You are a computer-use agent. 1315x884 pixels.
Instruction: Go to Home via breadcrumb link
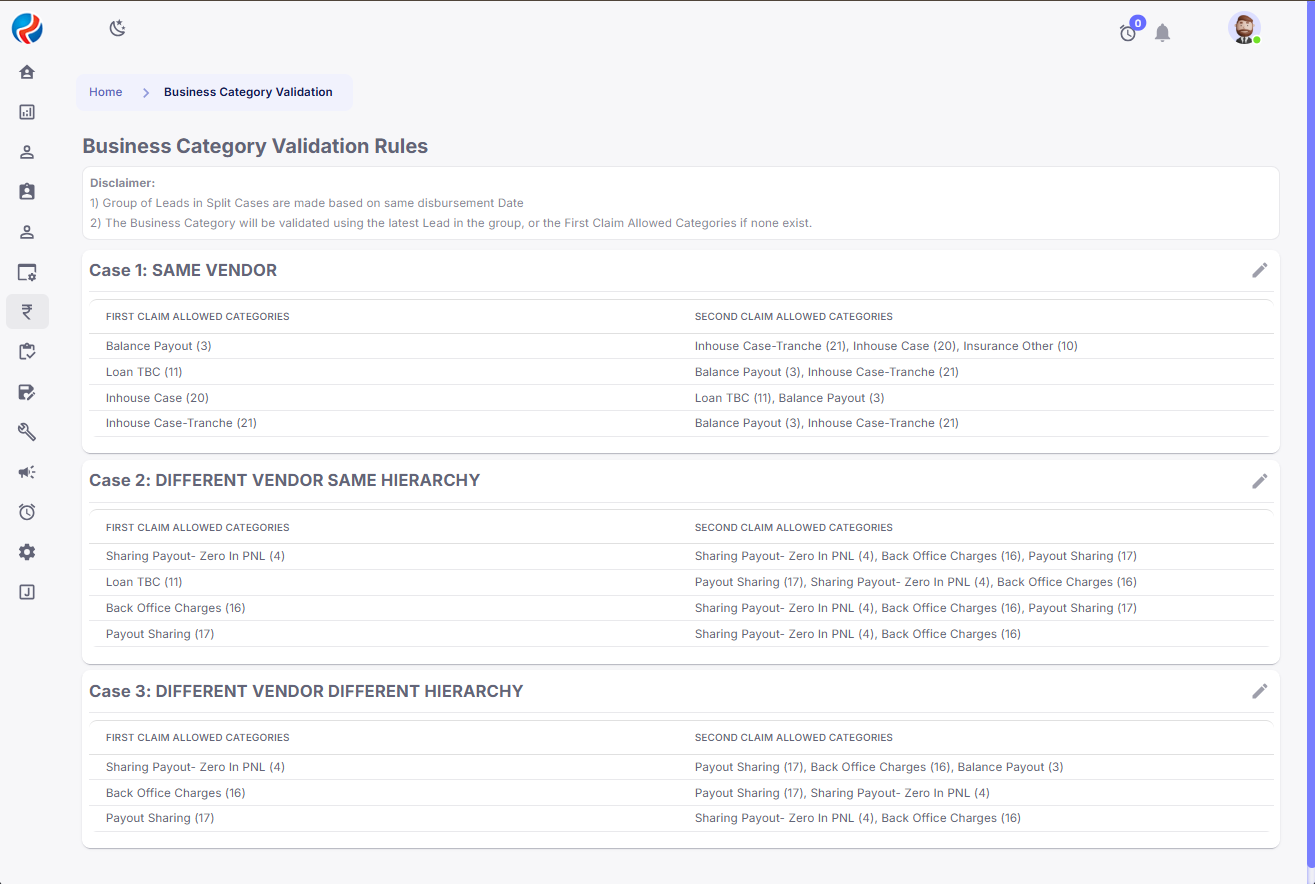tap(105, 92)
